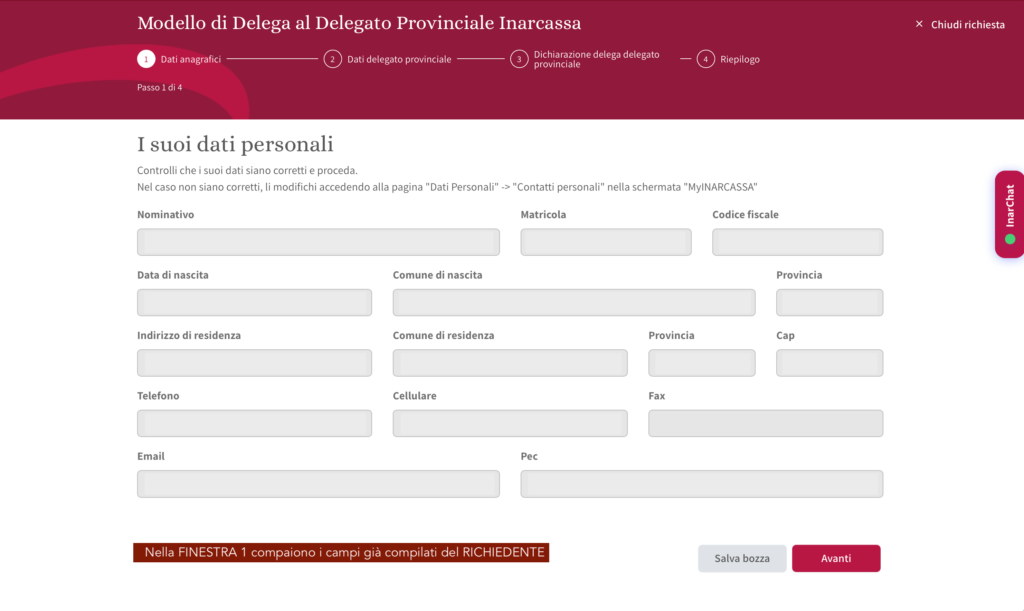Click the Avanti button
Screen dimensions: 1024x611
pos(836,558)
